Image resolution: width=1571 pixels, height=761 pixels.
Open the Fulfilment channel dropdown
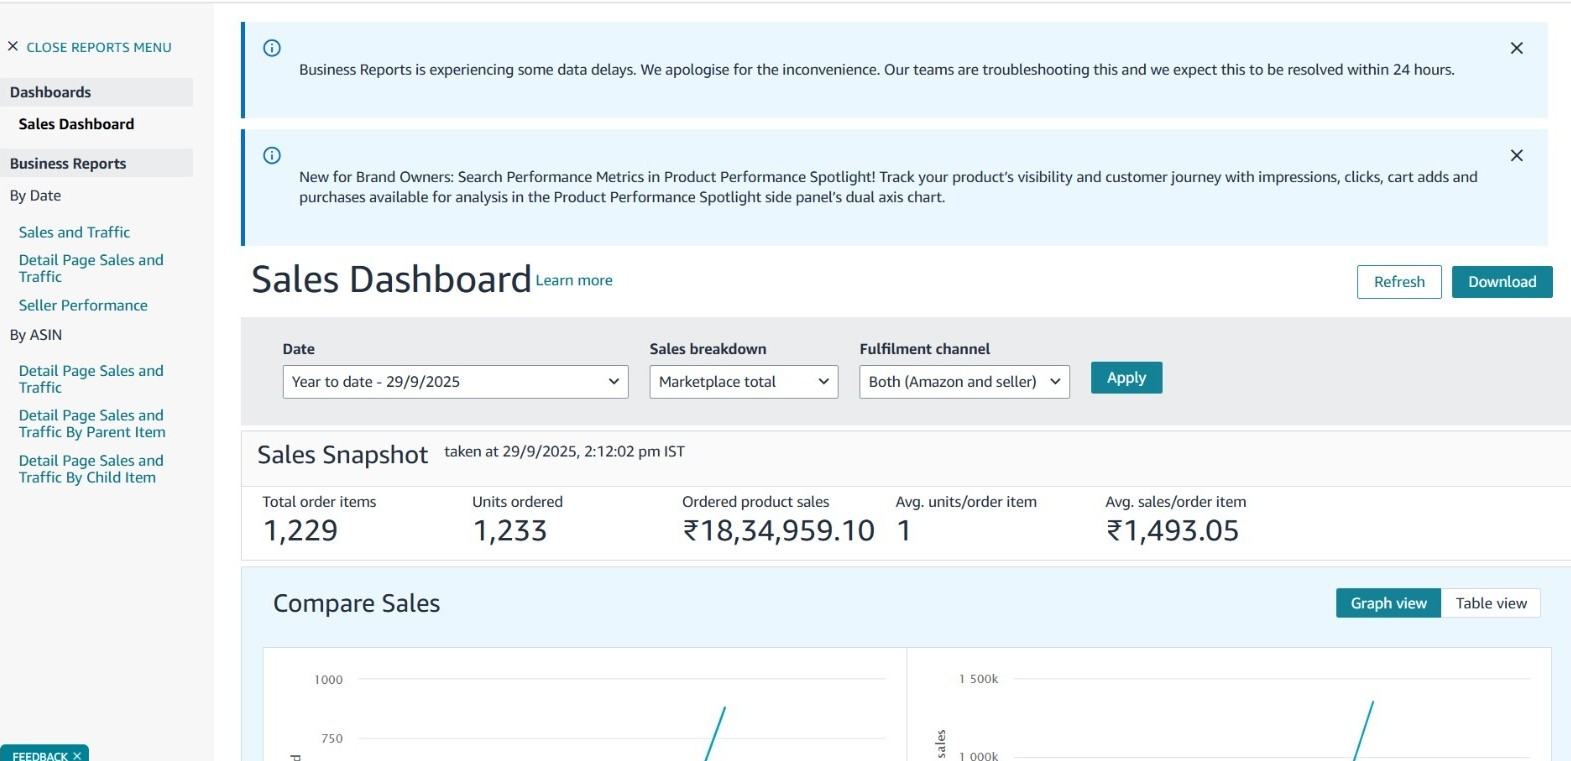click(964, 382)
